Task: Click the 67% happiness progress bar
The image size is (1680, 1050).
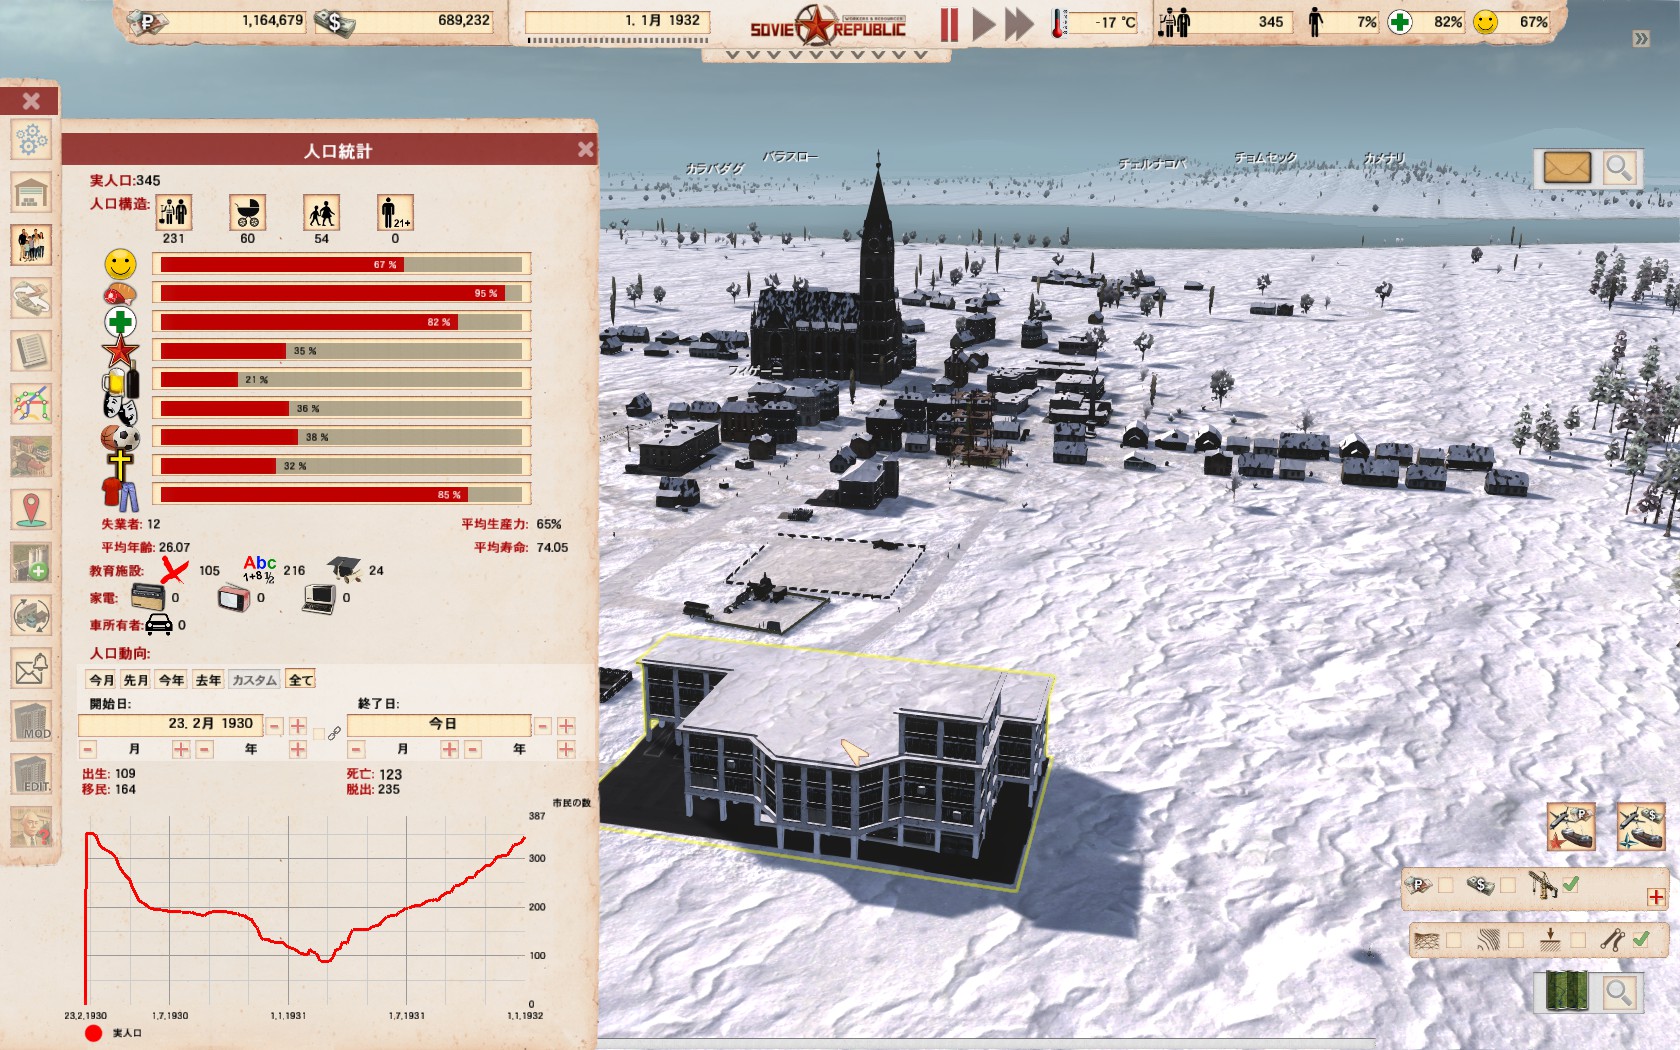Action: 341,264
